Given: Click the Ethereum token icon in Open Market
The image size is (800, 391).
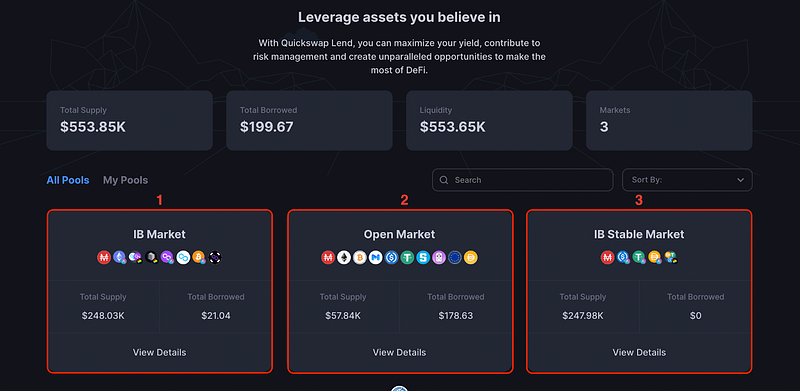Looking at the screenshot, I should click(x=344, y=258).
